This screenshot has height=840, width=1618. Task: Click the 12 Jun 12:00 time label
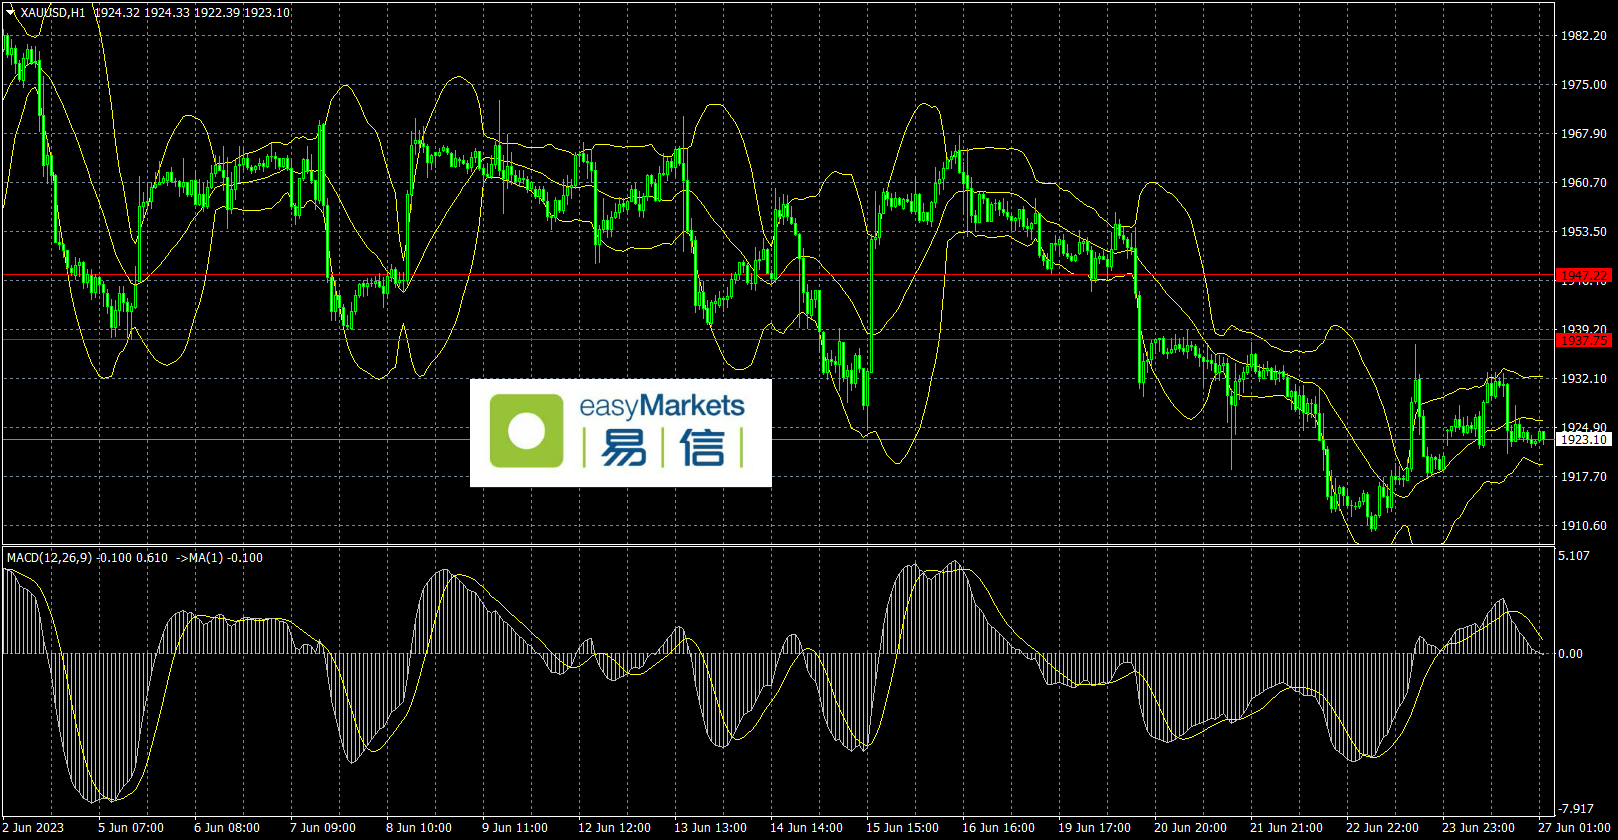[614, 828]
